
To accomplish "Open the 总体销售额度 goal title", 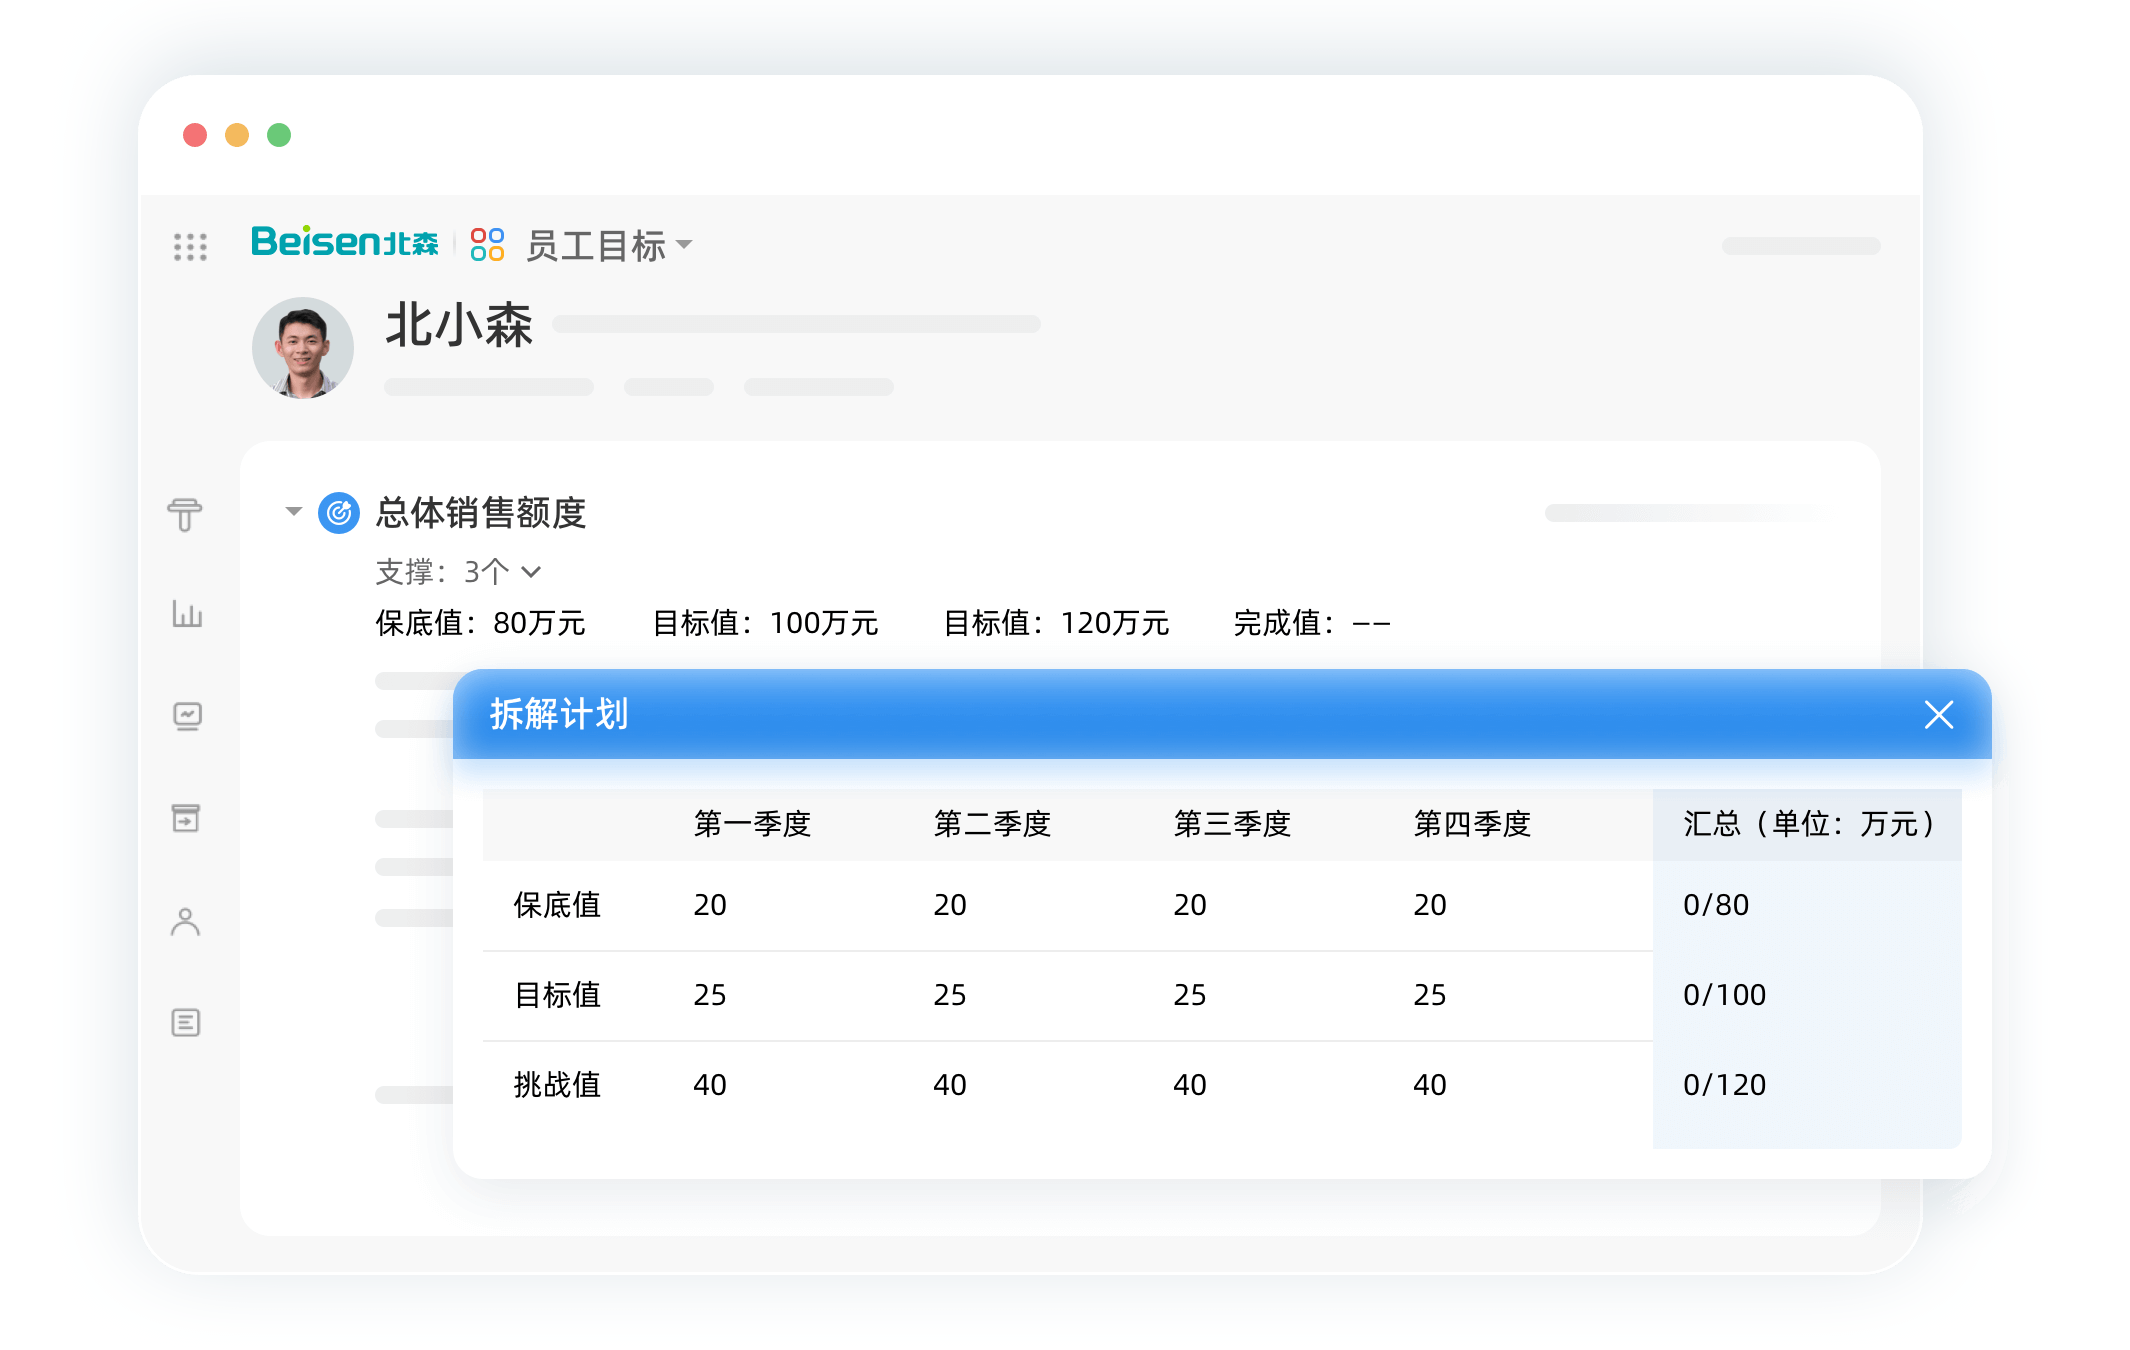I will (481, 513).
